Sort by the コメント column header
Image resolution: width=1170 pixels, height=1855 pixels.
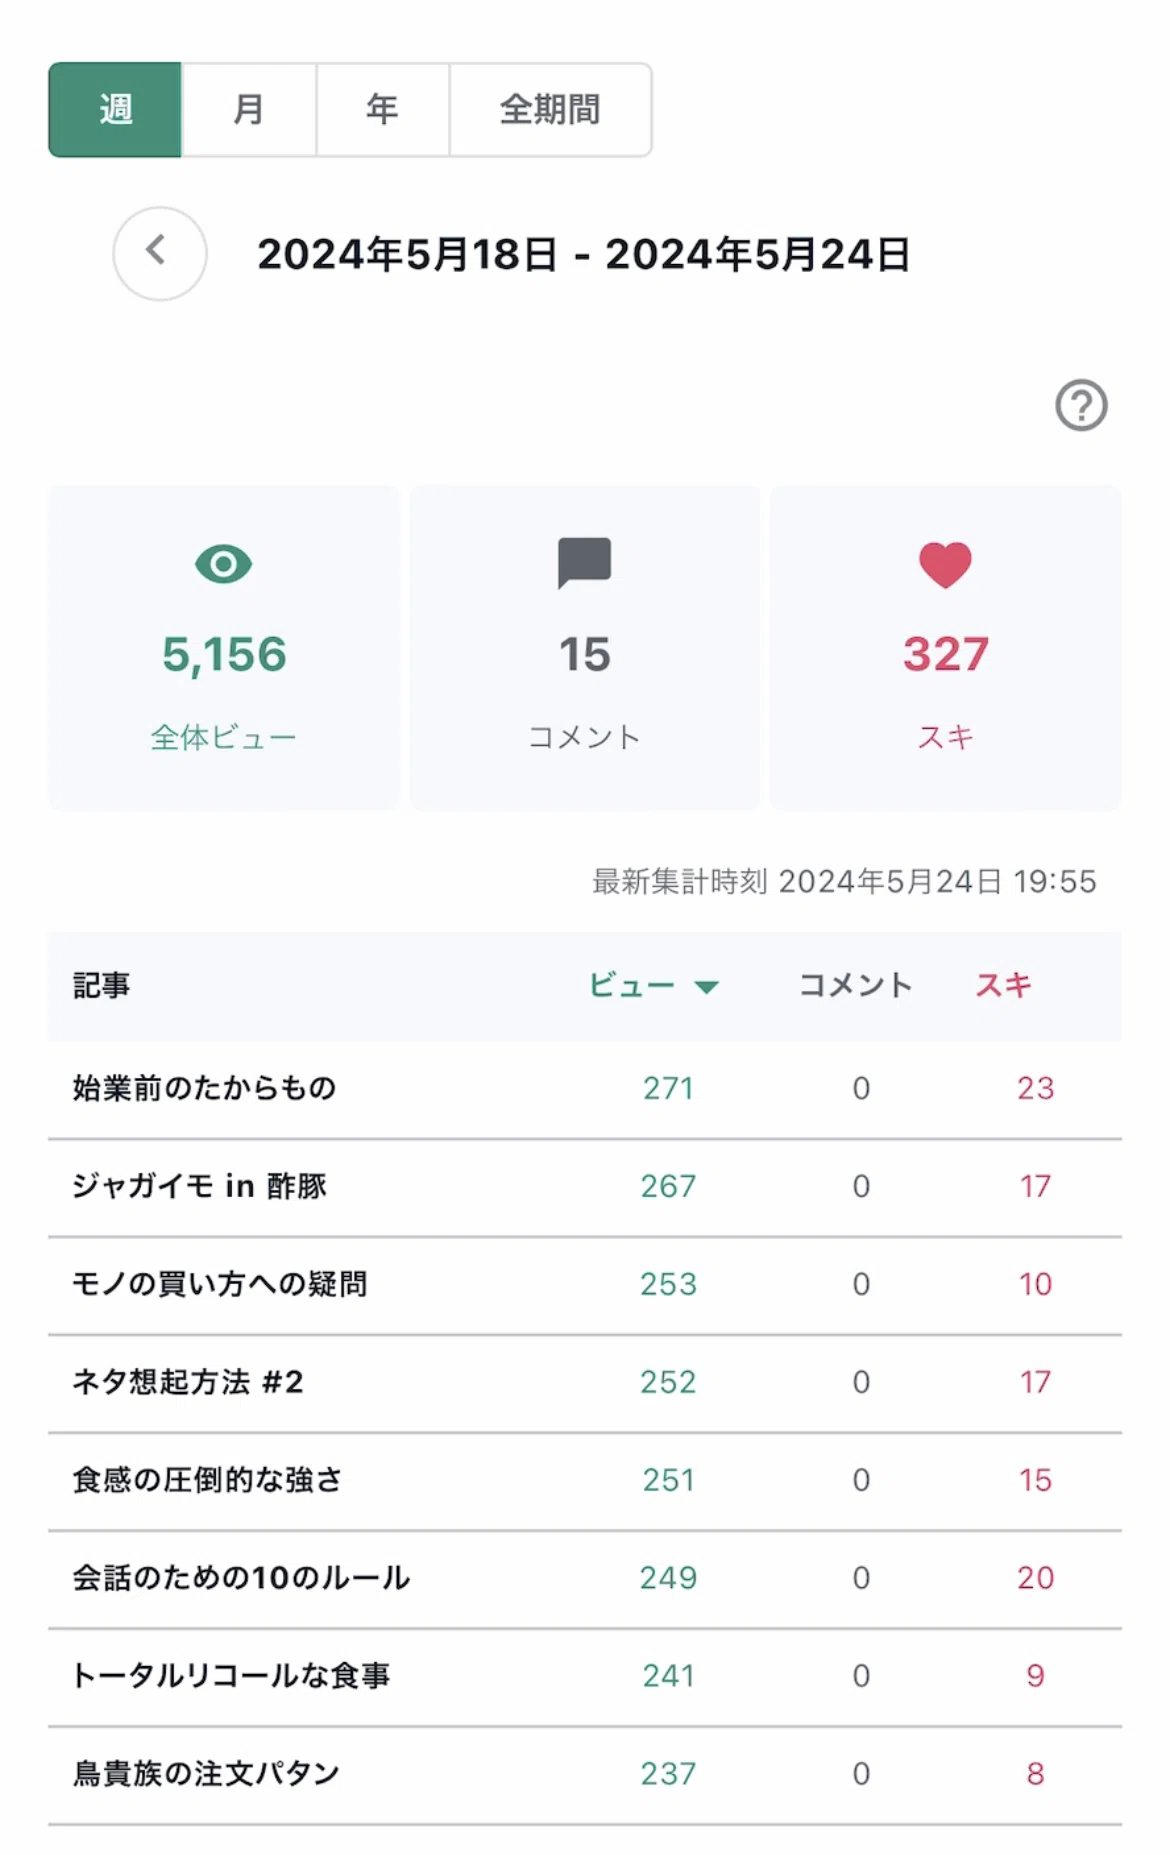[x=855, y=985]
